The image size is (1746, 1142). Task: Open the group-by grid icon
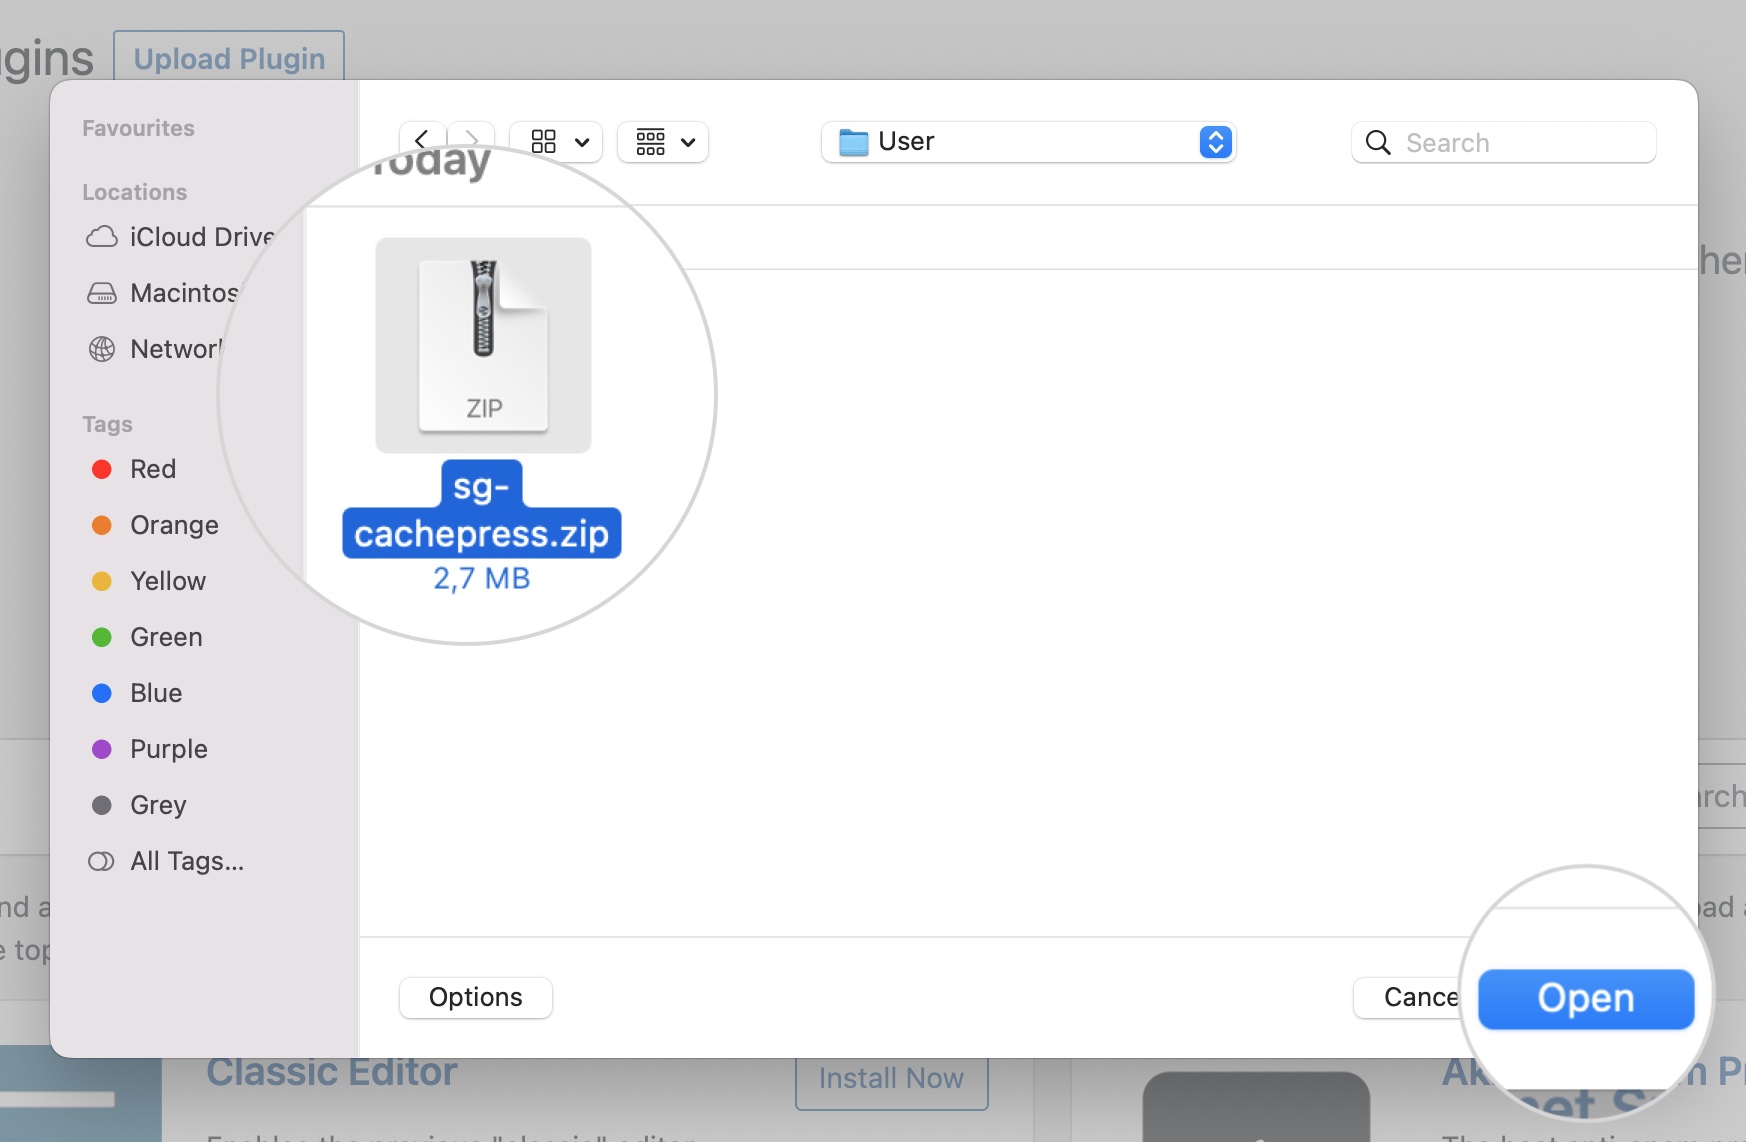tap(651, 142)
